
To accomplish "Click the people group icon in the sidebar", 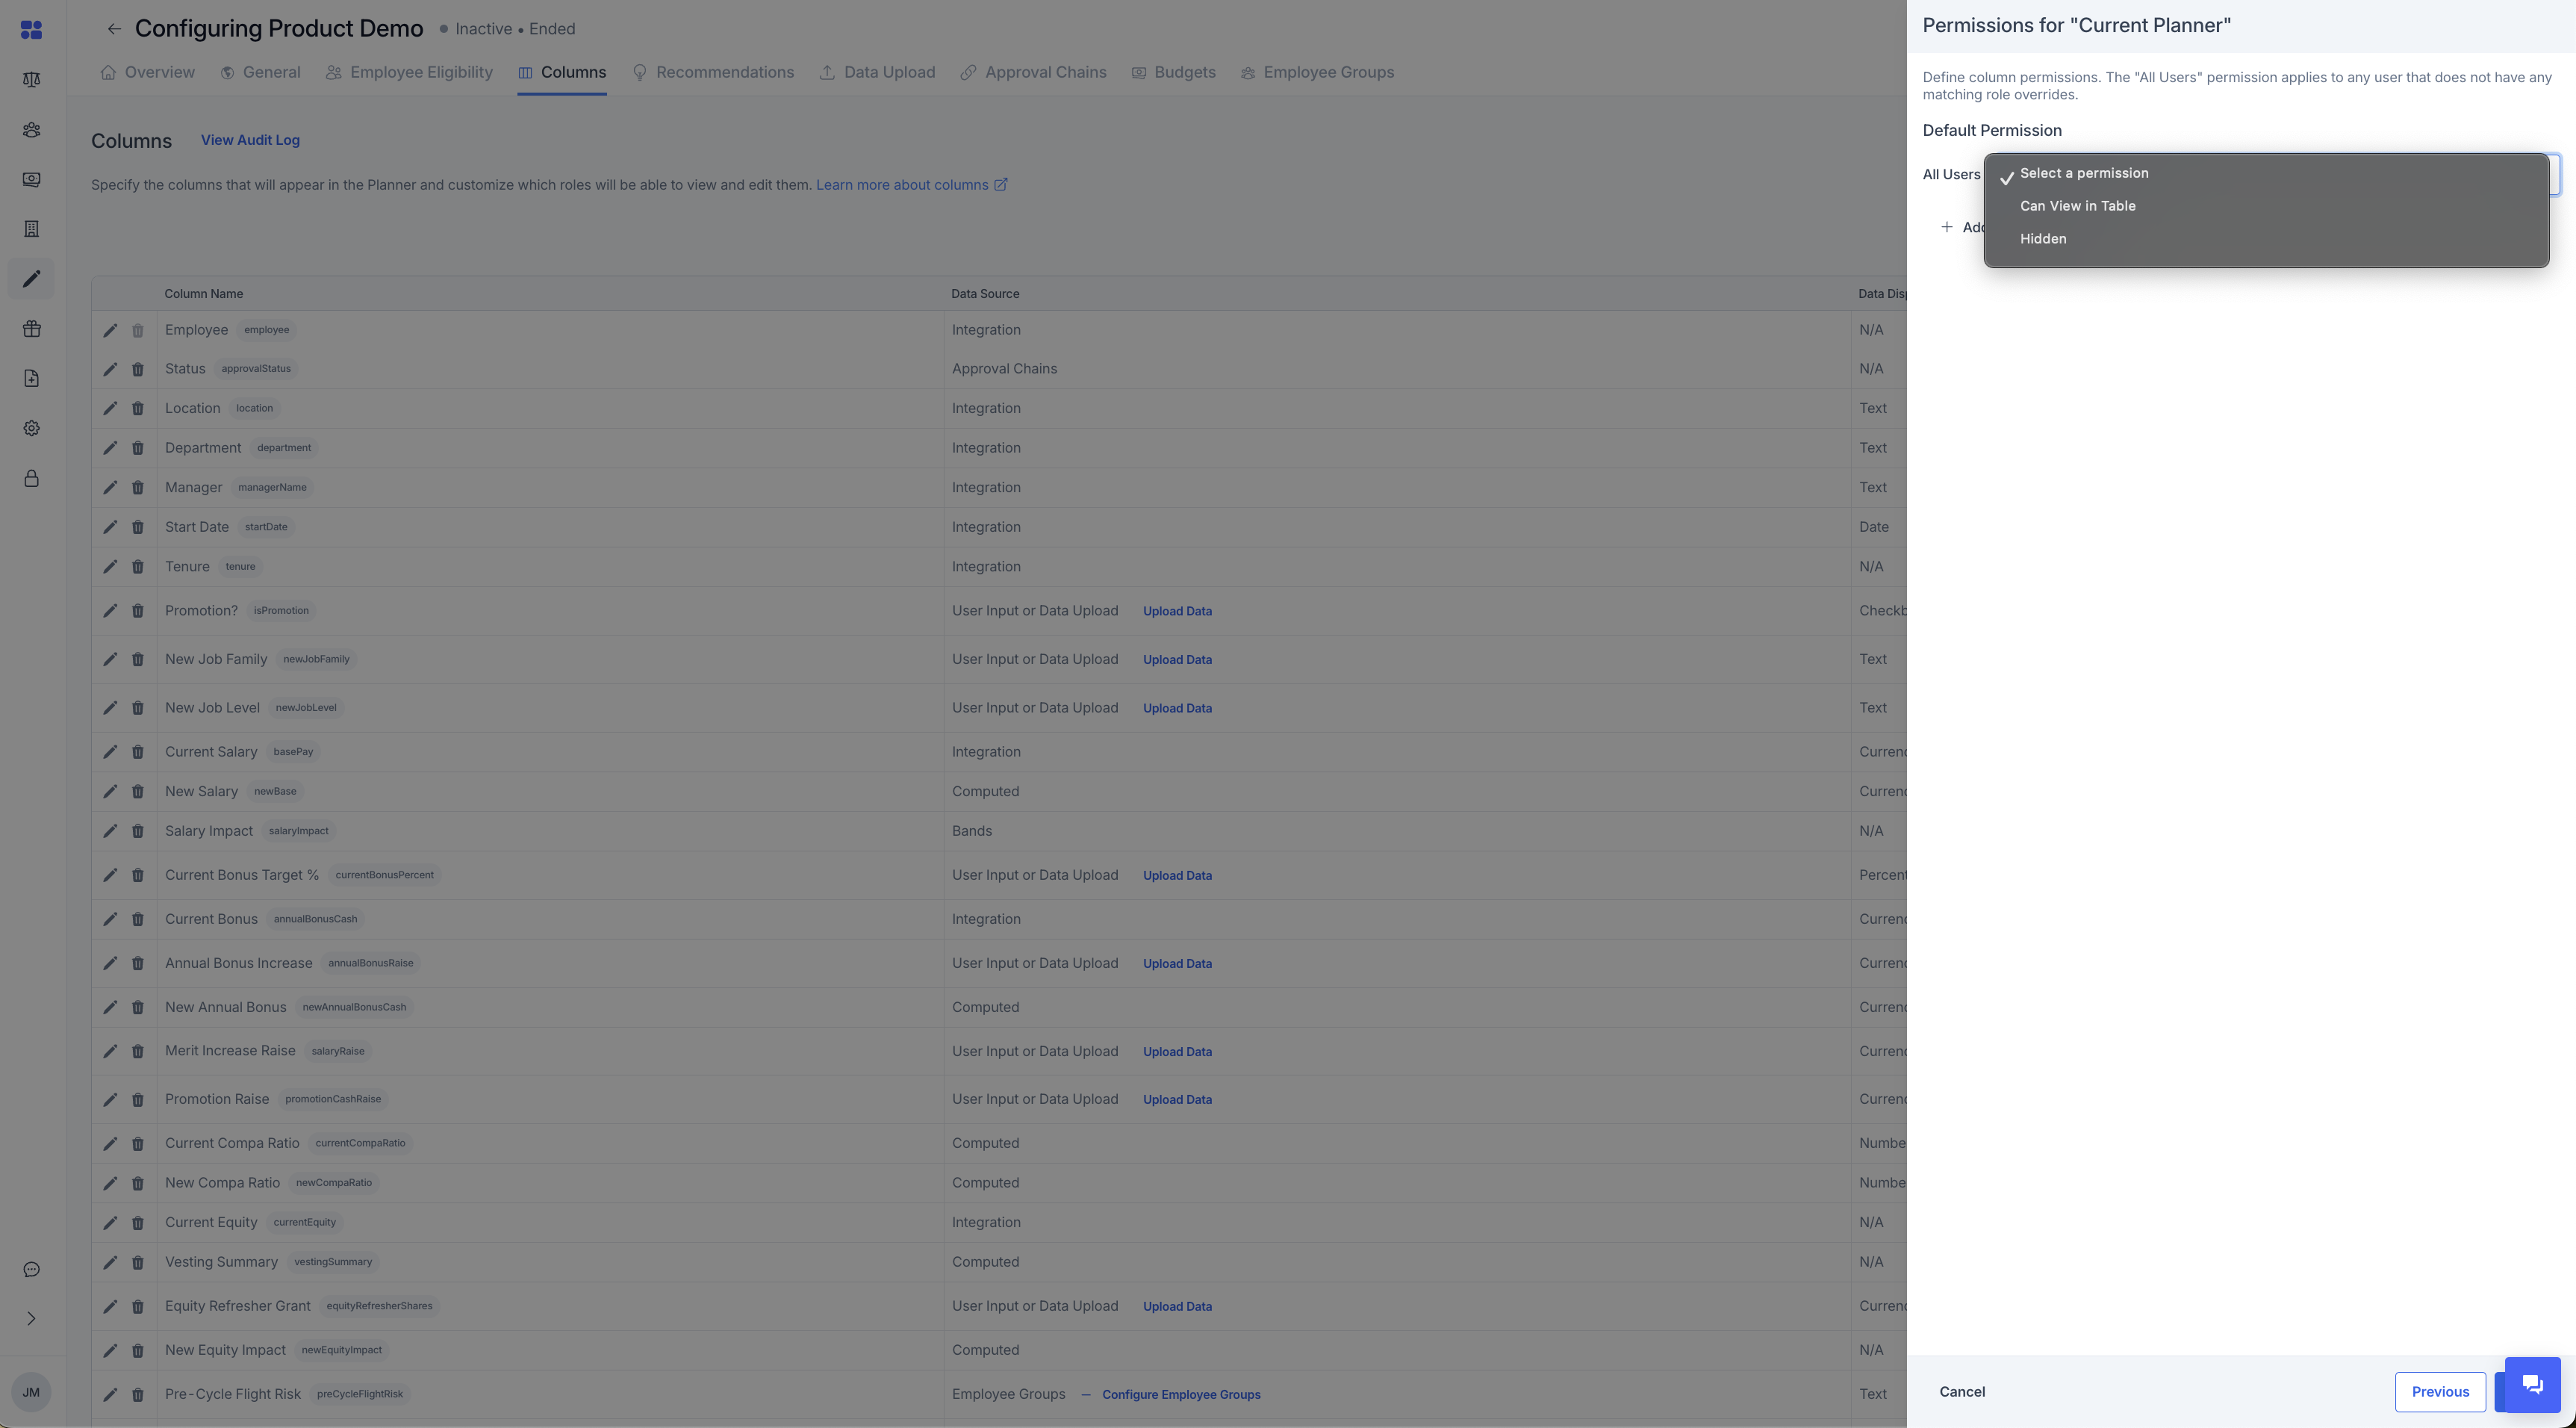I will click(30, 129).
